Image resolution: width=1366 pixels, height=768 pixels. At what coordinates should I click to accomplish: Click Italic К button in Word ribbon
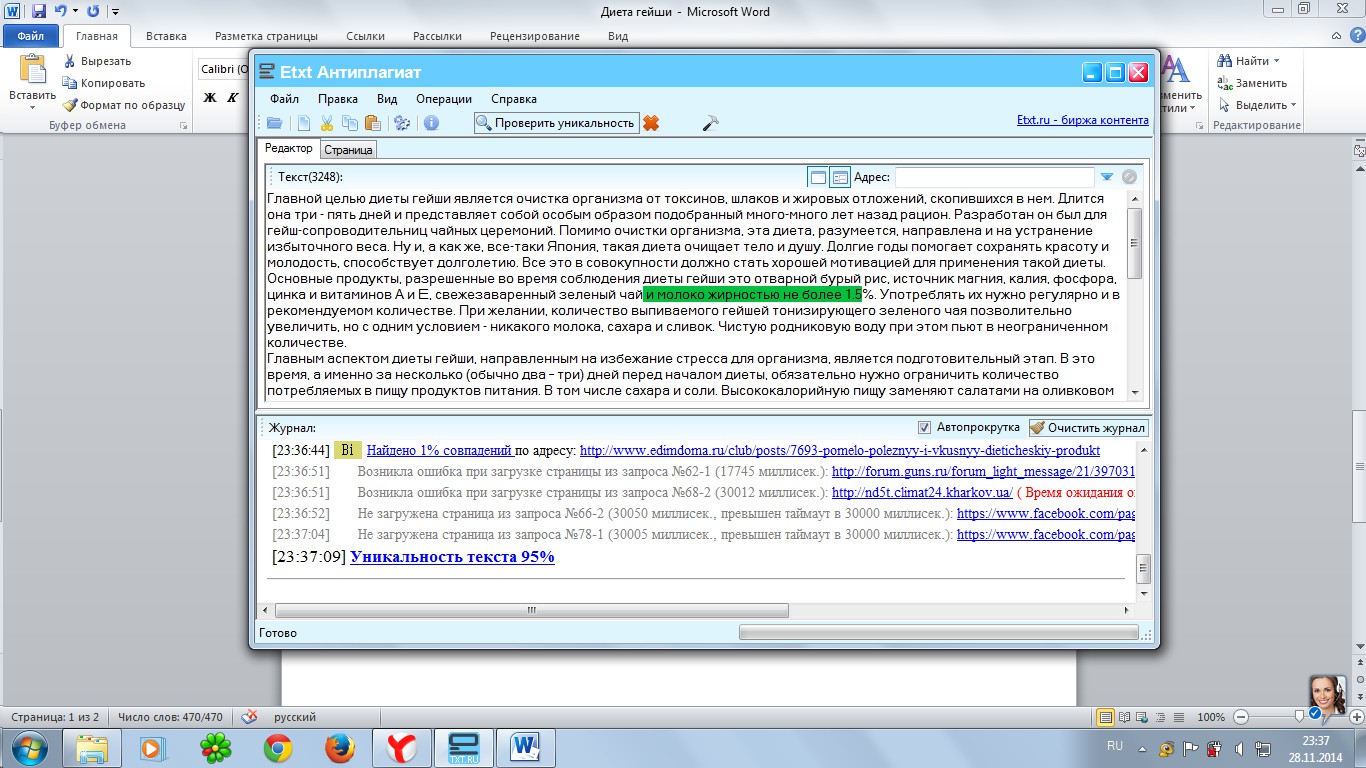pyautogui.click(x=232, y=97)
